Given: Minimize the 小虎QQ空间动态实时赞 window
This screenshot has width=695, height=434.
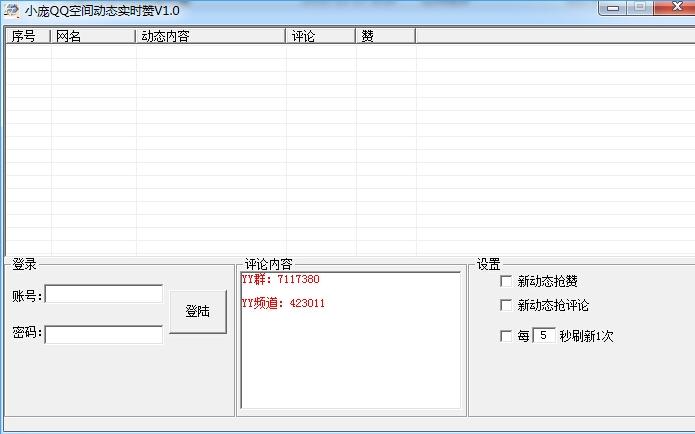Looking at the screenshot, I should (613, 8).
